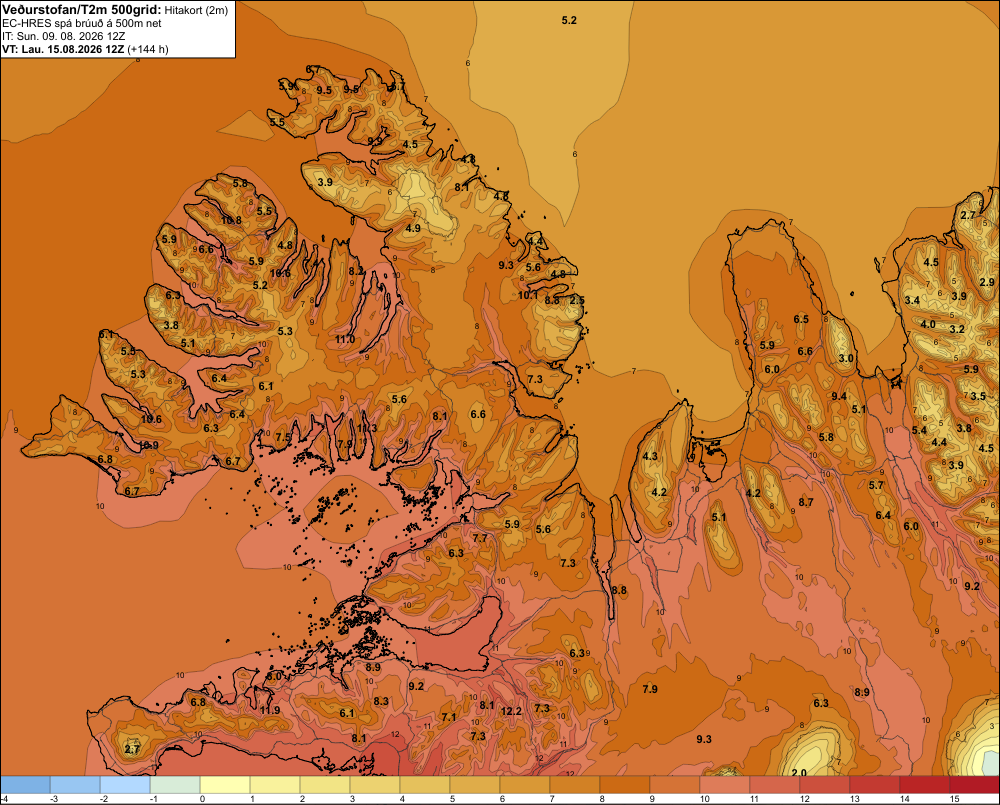Click the 3.0 temperature label
Screen dimensions: 1000x805
(x=846, y=358)
